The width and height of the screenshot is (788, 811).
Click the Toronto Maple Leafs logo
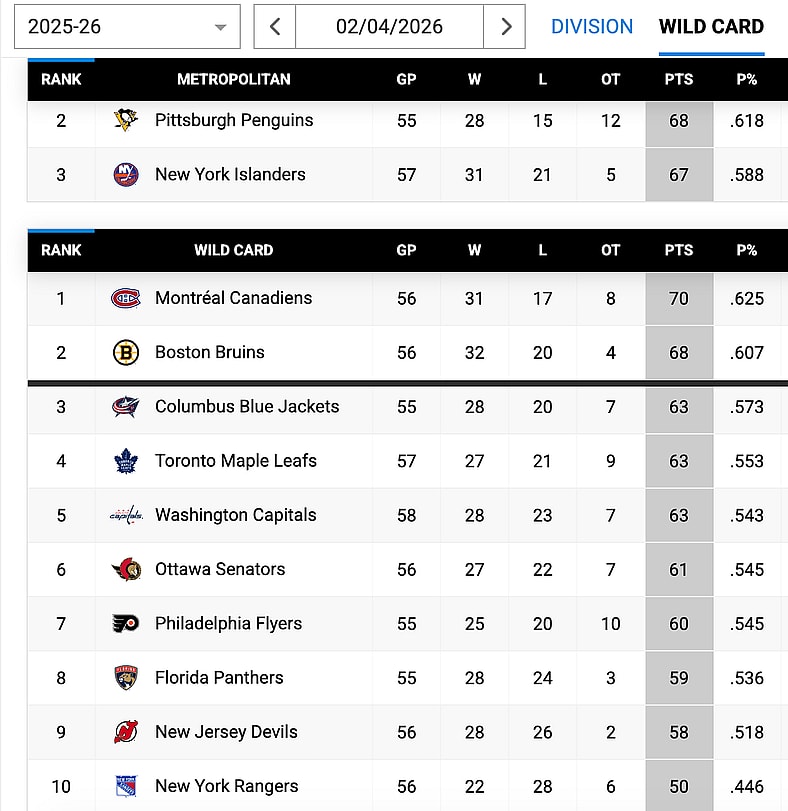[126, 461]
